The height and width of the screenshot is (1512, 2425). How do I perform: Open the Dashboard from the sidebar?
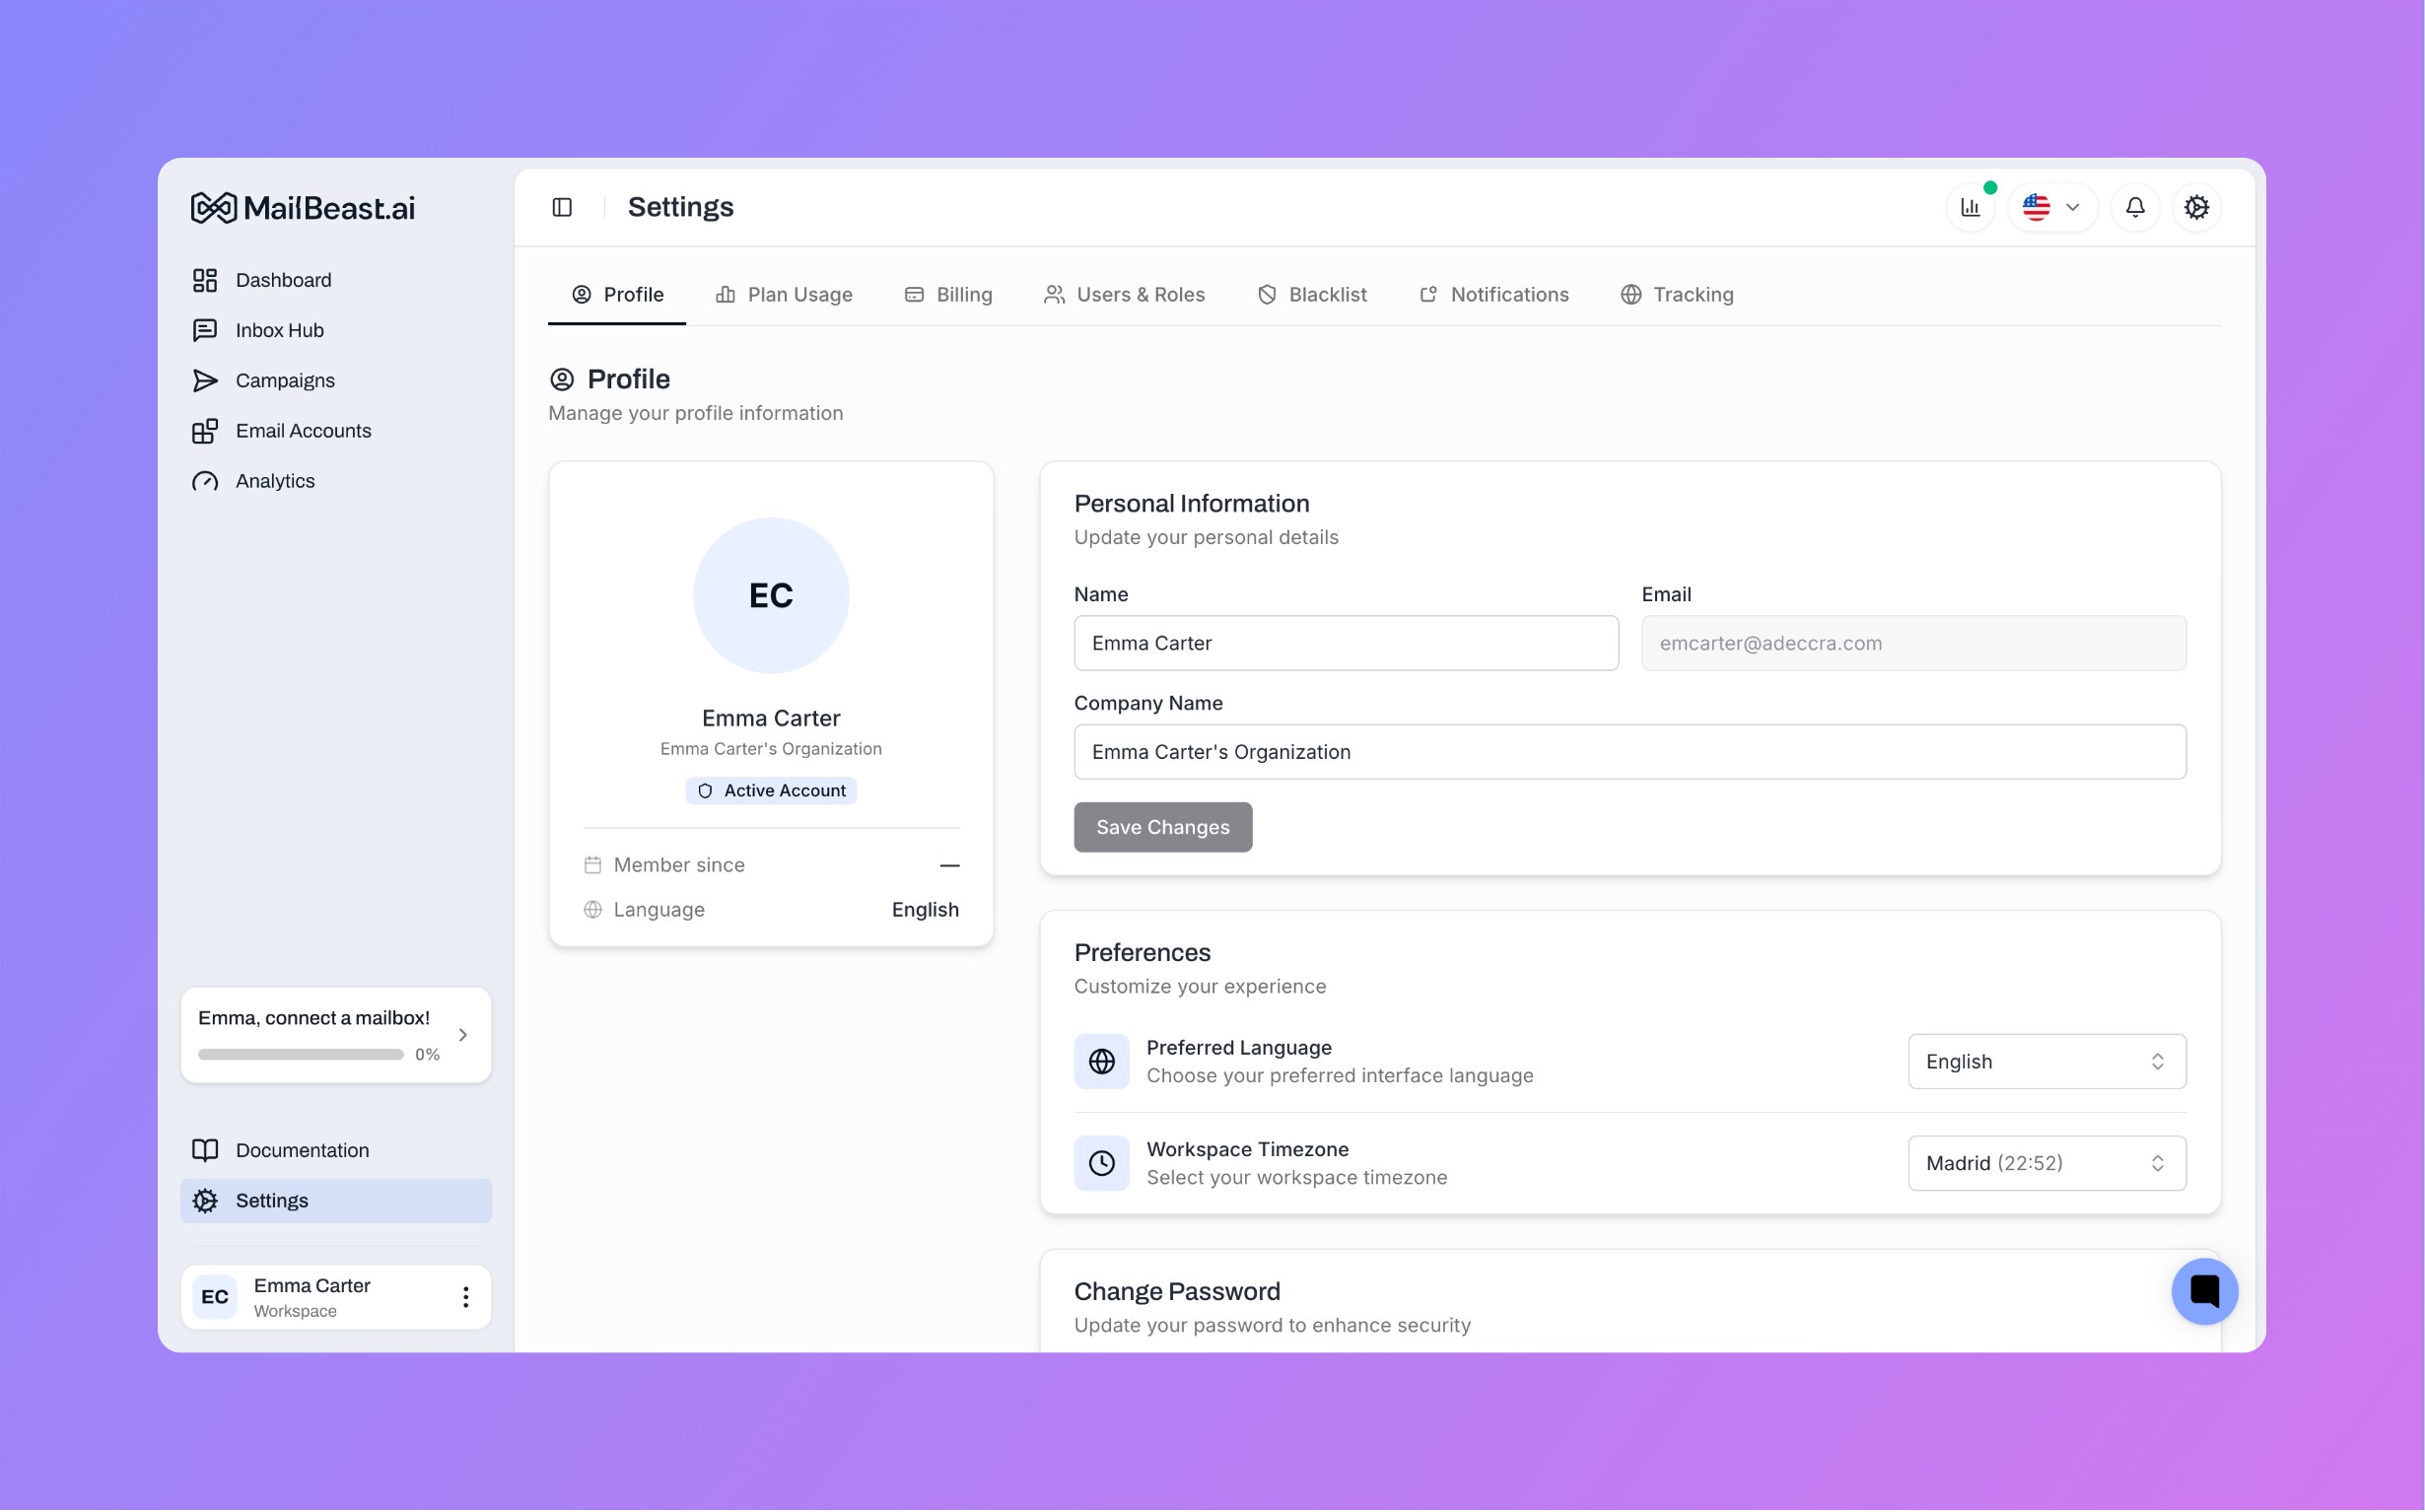pyautogui.click(x=283, y=280)
